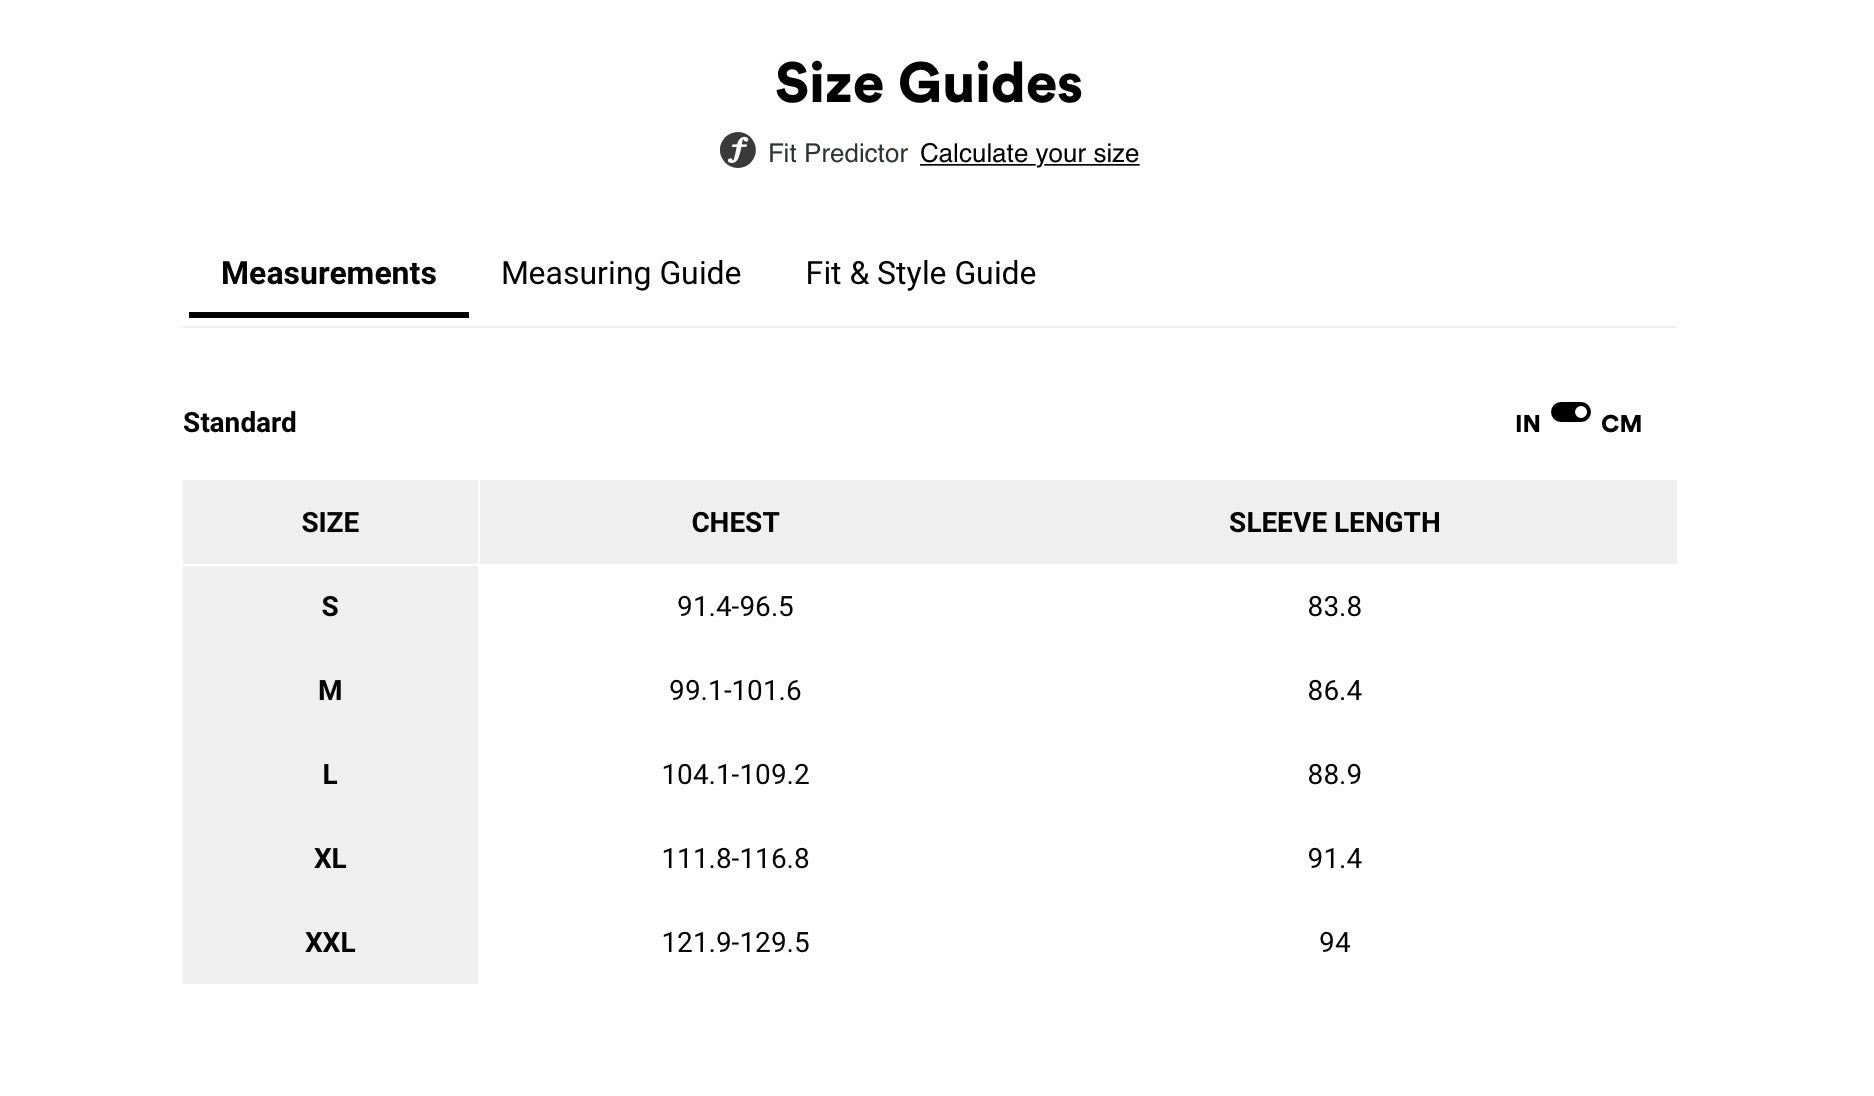
Task: Toggle the IN/CM unit switch
Action: click(1570, 412)
